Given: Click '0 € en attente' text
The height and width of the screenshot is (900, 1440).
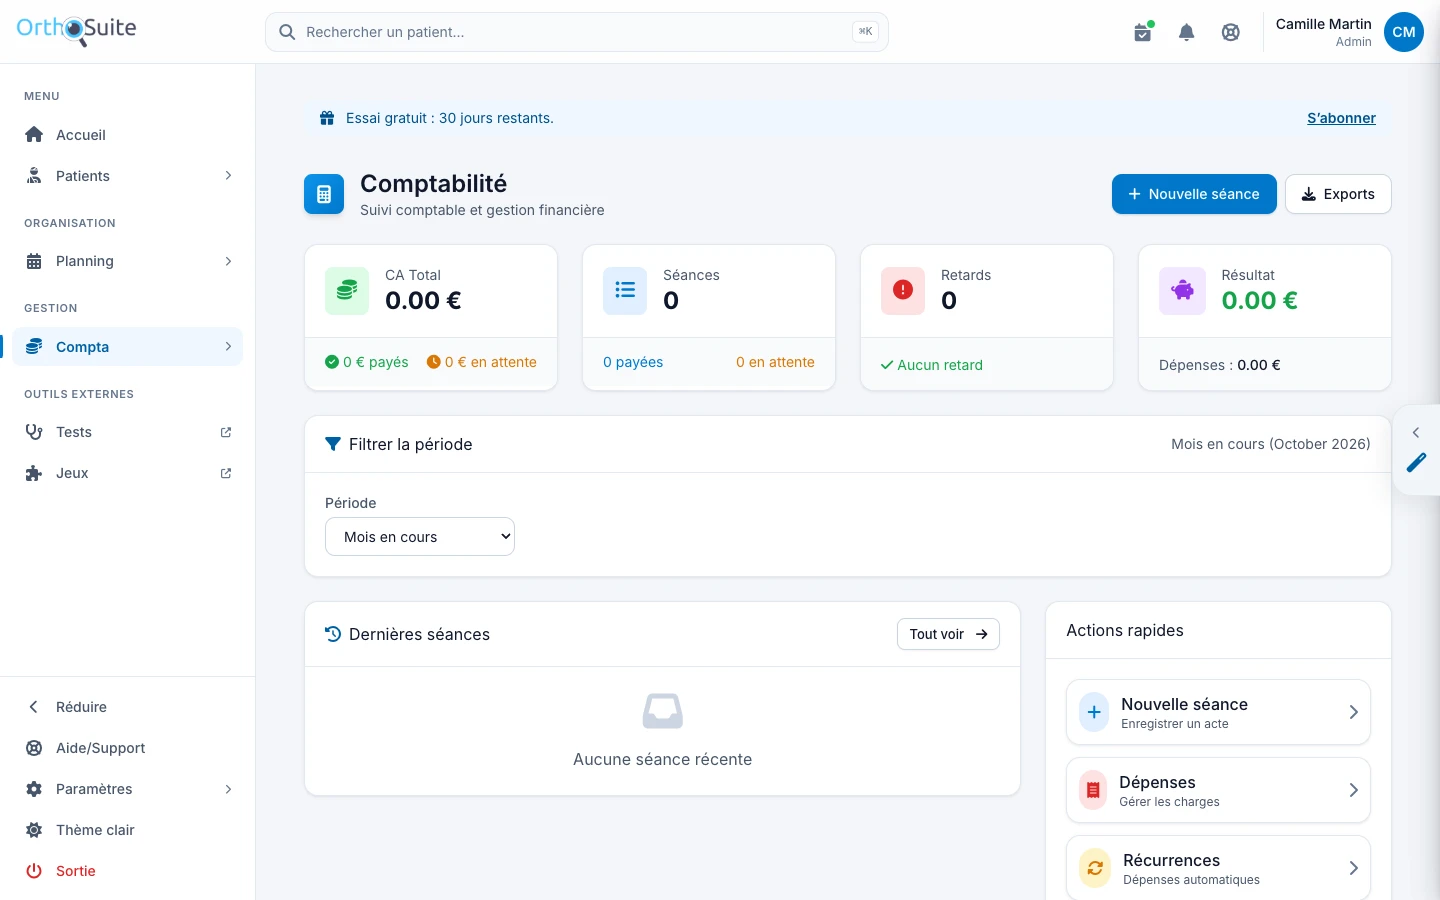Looking at the screenshot, I should click(490, 362).
